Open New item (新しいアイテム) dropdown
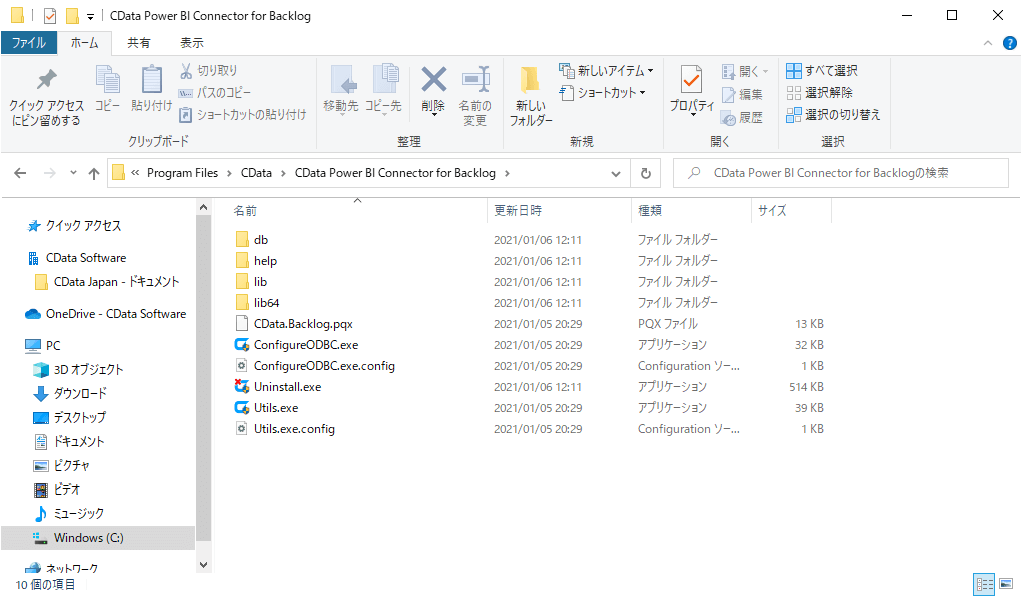Screen dimensions: 1022x597 tap(607, 70)
